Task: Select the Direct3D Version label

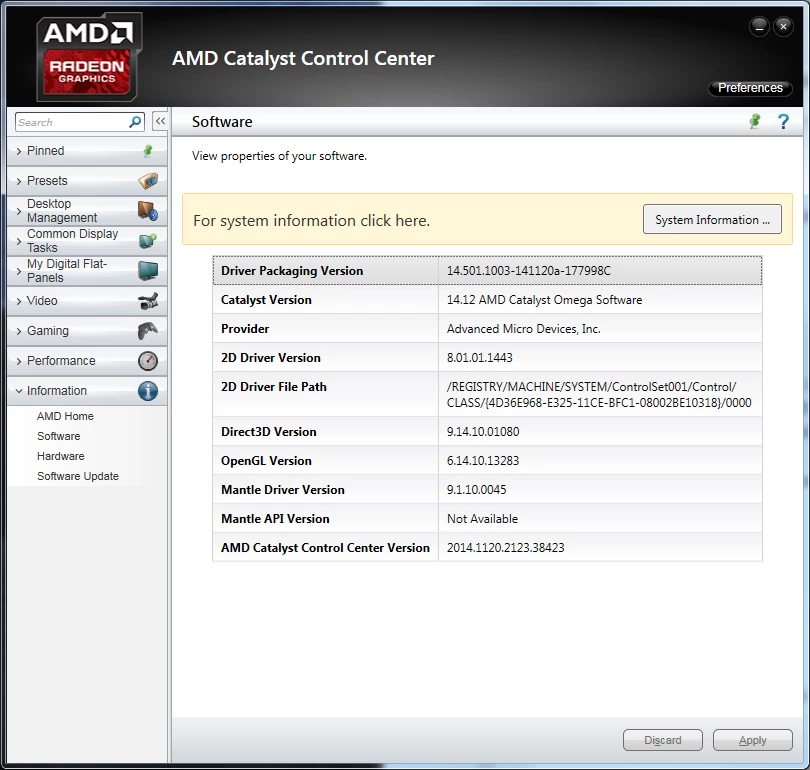Action: 269,432
